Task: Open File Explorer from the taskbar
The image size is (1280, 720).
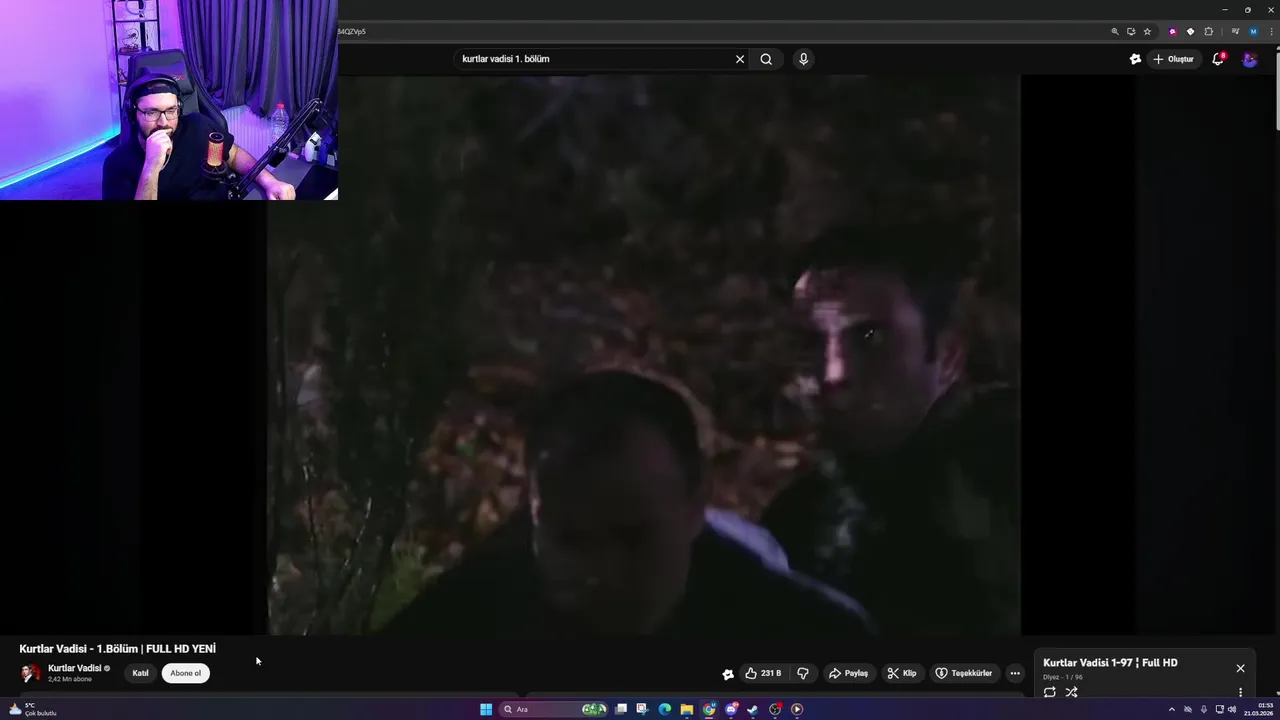Action: [687, 709]
